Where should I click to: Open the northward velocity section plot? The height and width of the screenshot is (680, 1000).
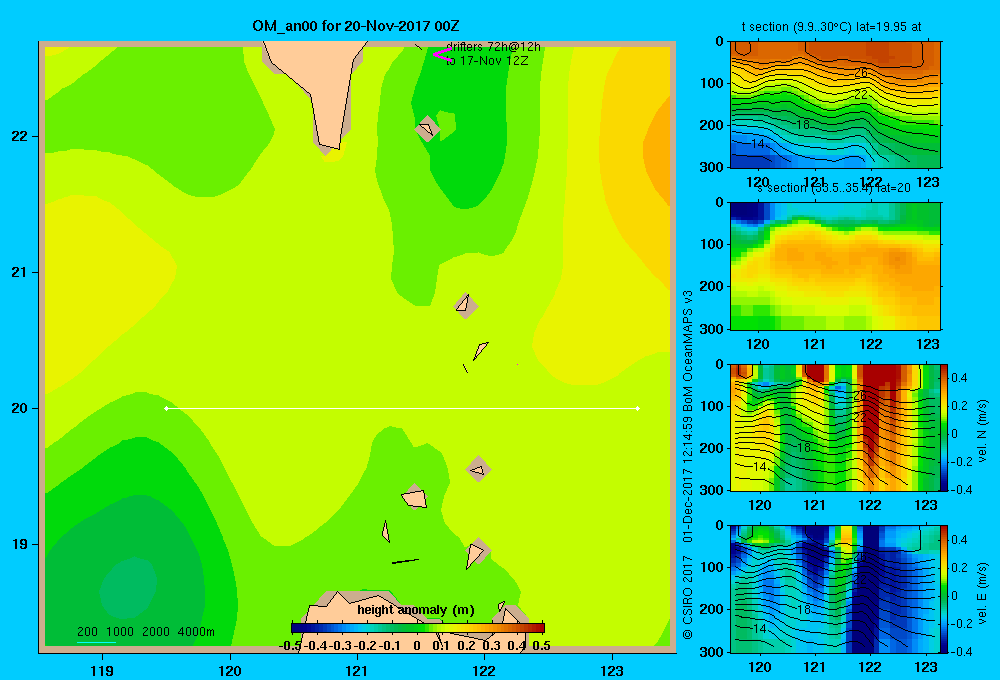tap(835, 427)
